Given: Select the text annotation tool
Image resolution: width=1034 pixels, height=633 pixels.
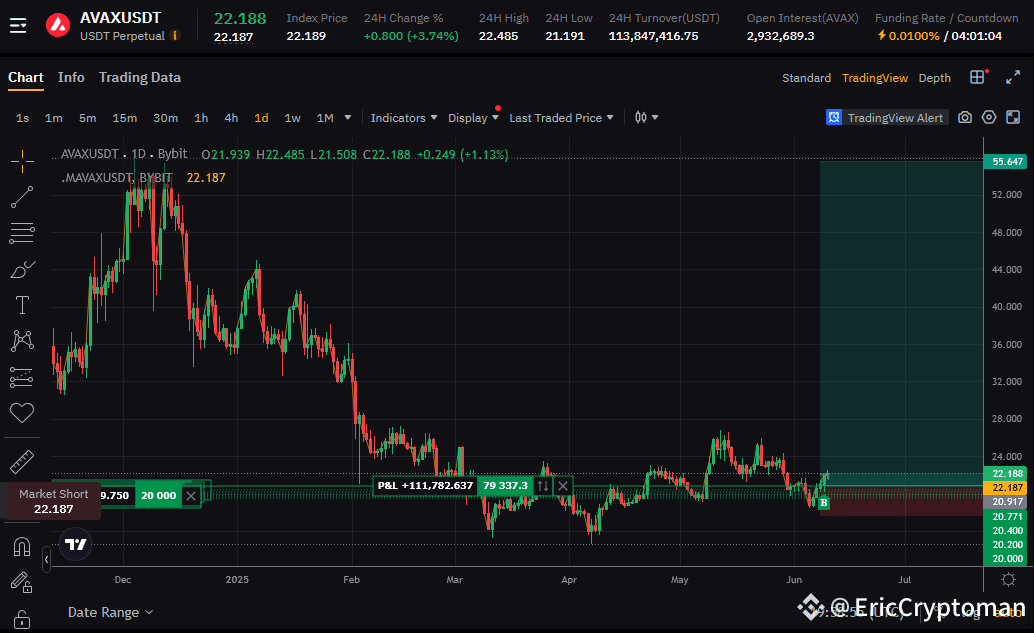Looking at the screenshot, I should [22, 305].
